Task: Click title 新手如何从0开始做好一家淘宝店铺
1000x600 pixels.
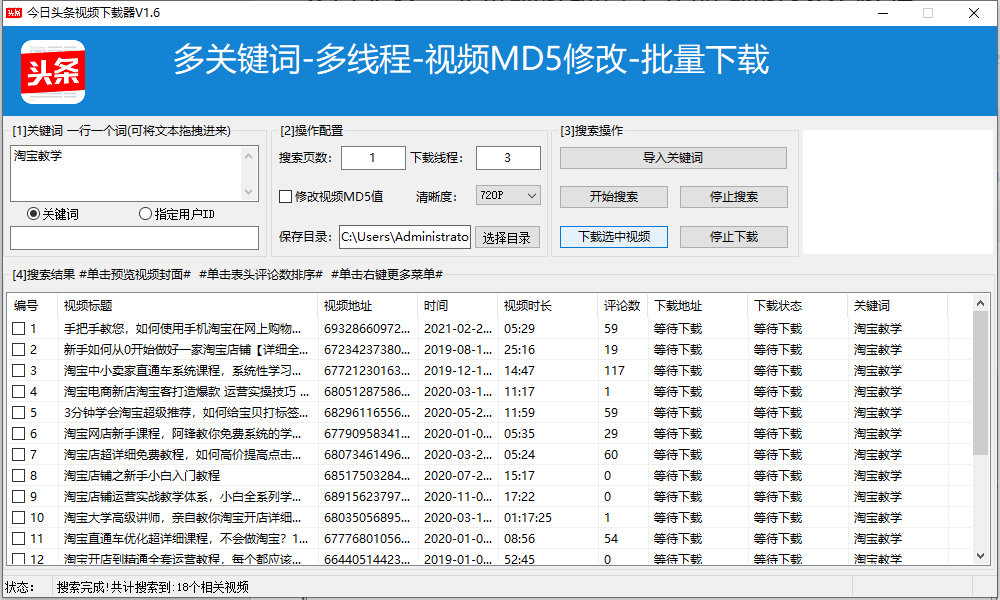Action: pos(186,349)
